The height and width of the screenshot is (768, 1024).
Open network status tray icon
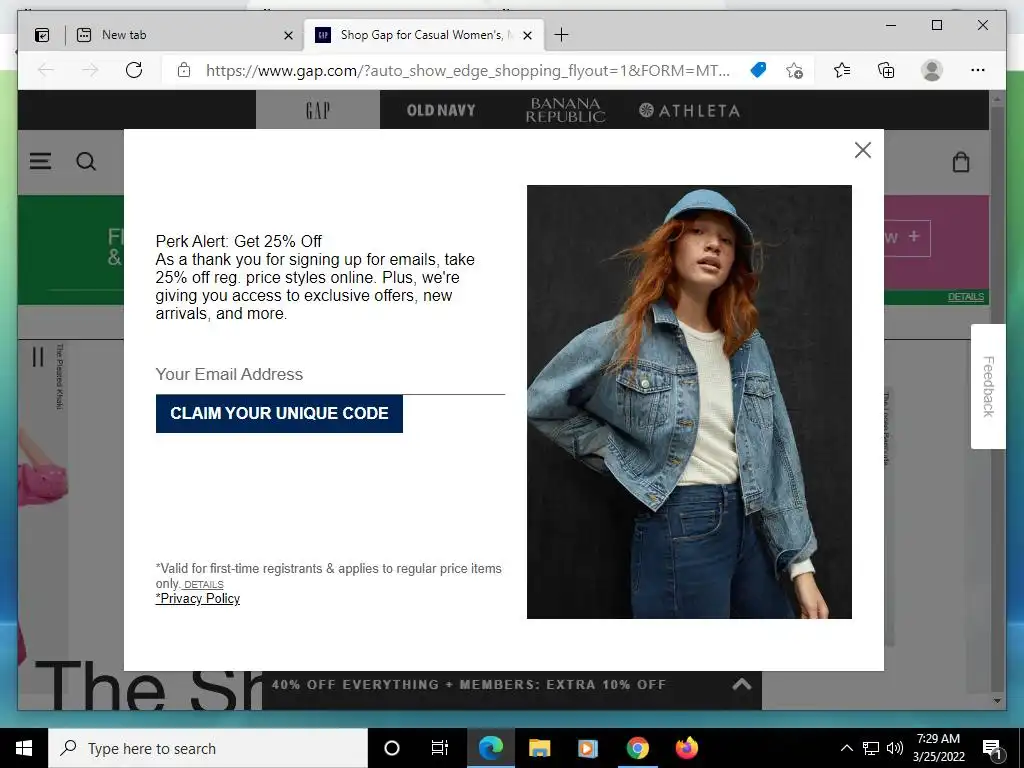[871, 748]
